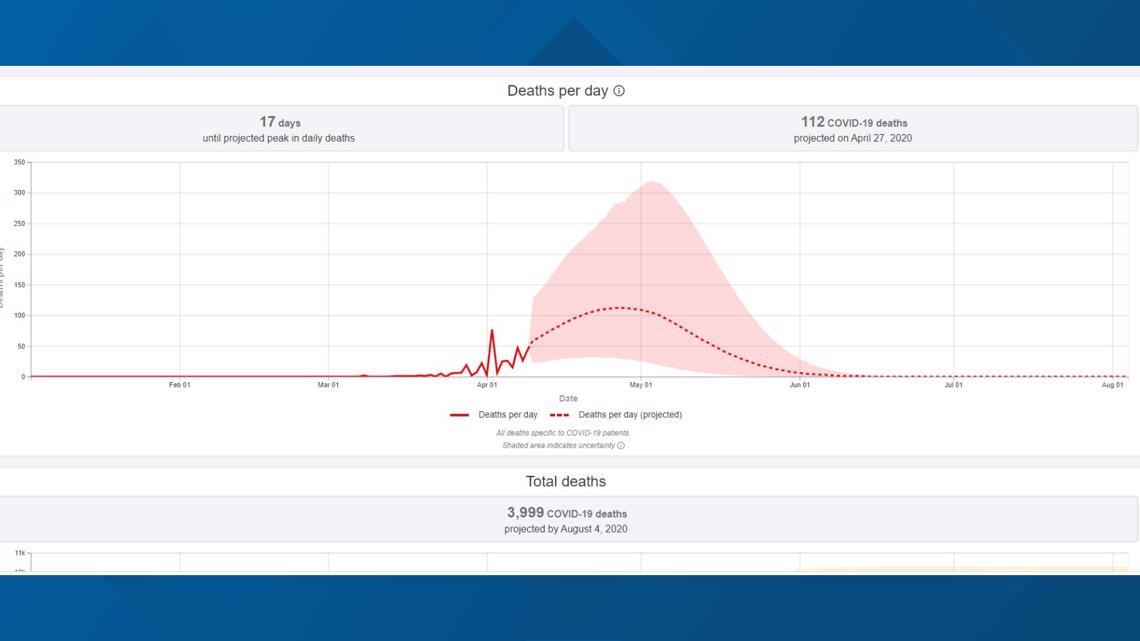Open the '3,999 COVID-19 deaths' total panel
Screen dimensions: 1140x641
pos(566,520)
